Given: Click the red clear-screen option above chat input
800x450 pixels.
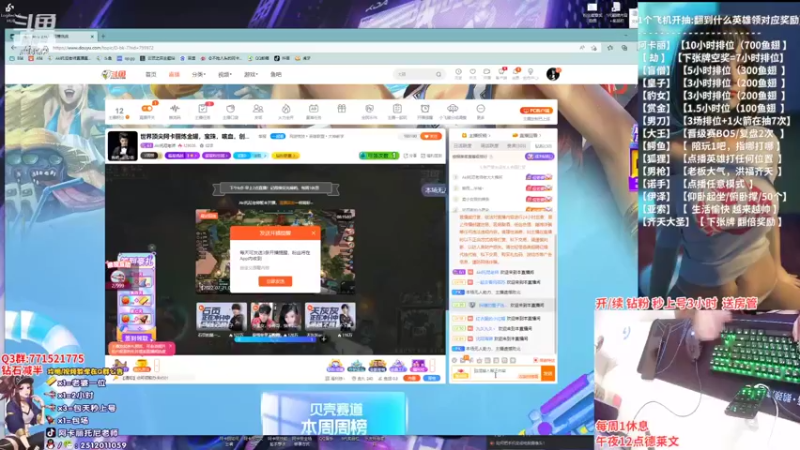Looking at the screenshot, I should (x=544, y=360).
